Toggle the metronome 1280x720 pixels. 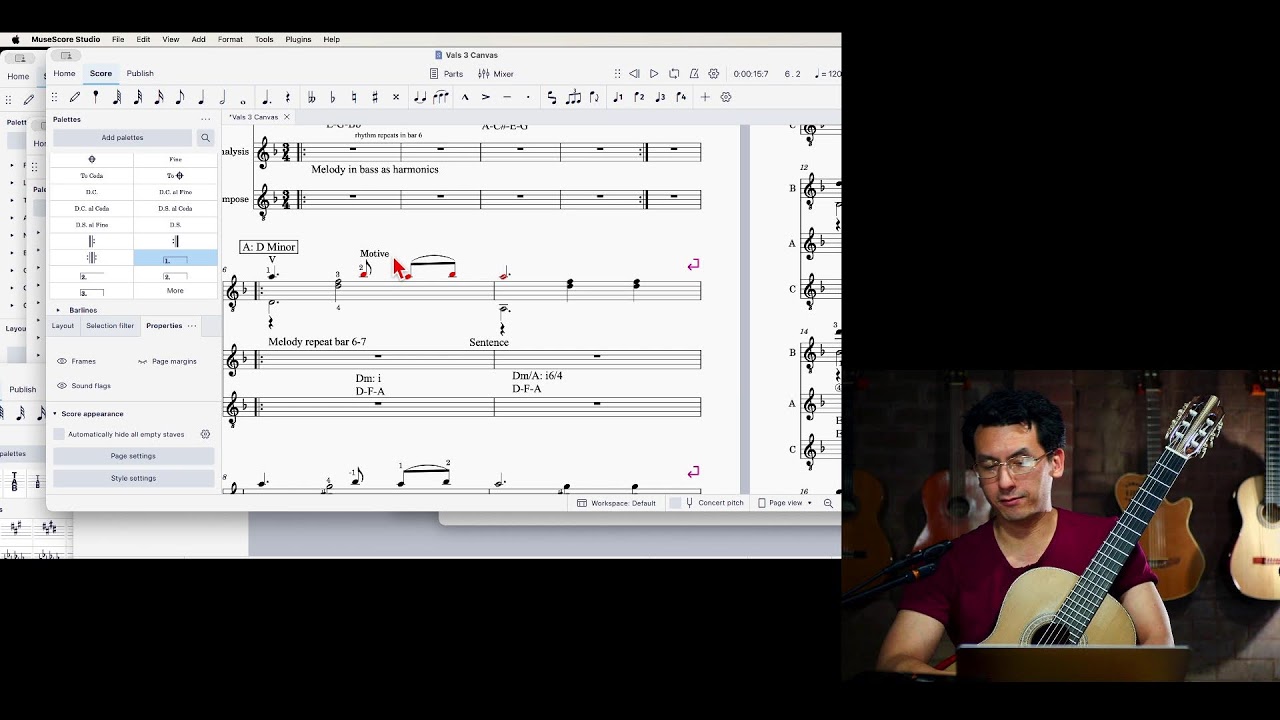(x=694, y=74)
